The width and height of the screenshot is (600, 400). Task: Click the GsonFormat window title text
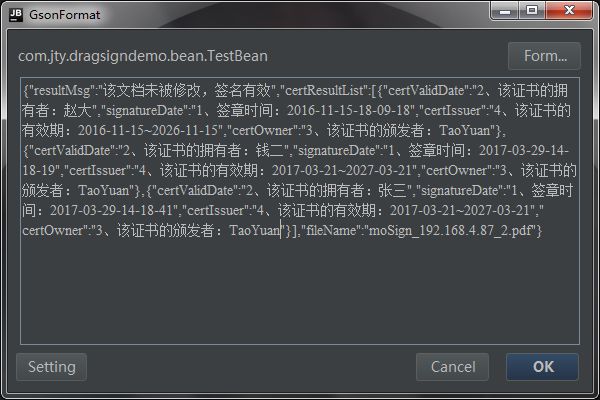[x=65, y=15]
